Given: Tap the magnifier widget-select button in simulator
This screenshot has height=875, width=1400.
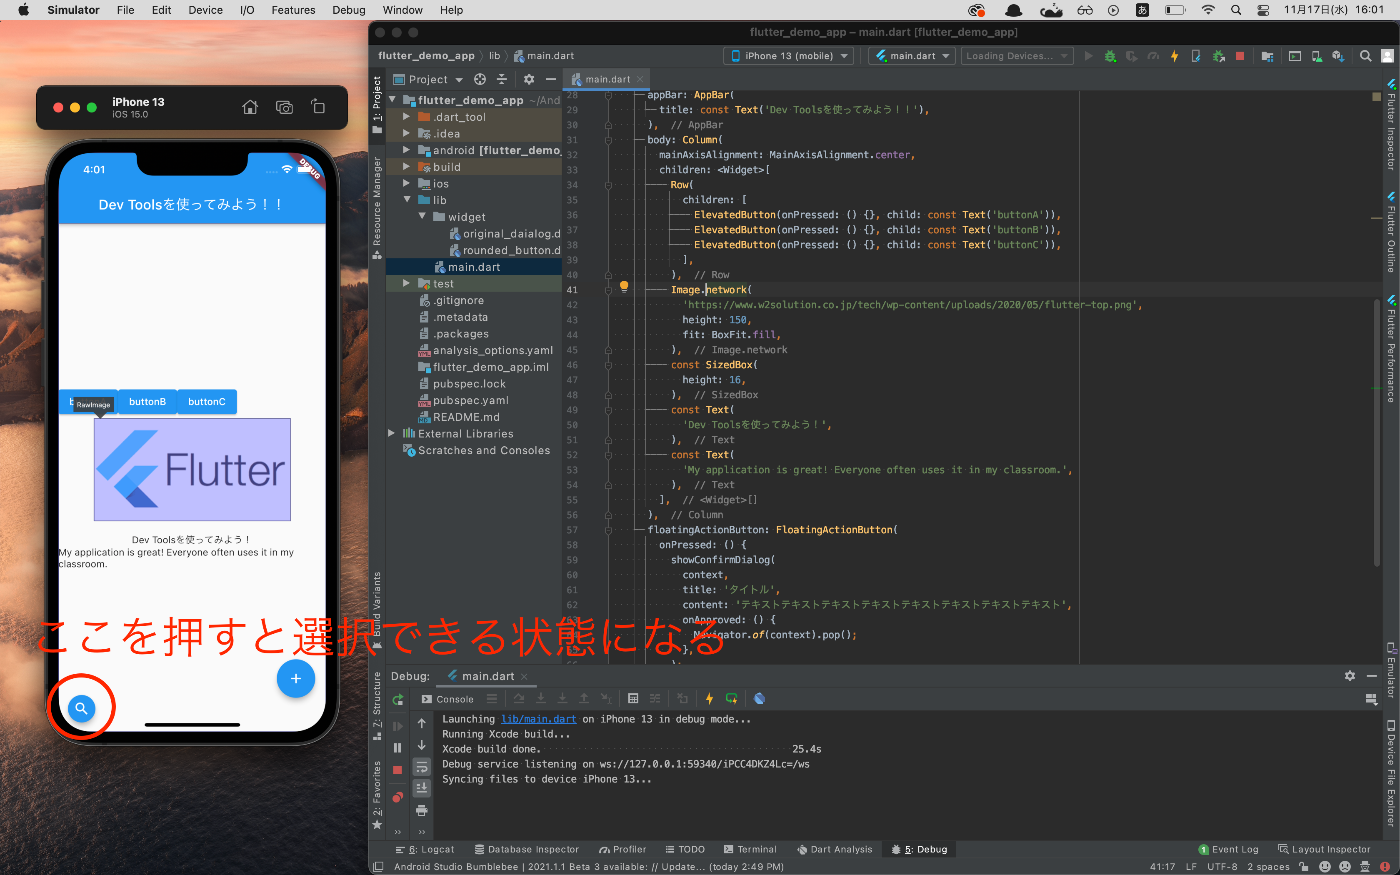Looking at the screenshot, I should (82, 708).
